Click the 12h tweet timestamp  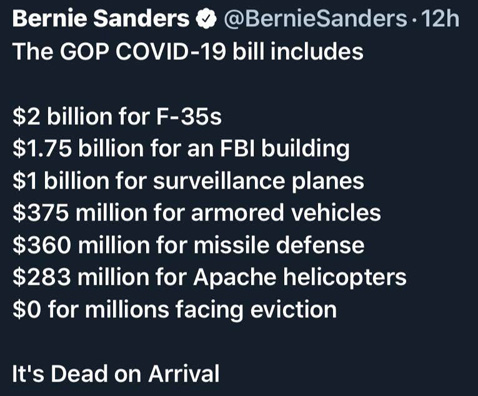[x=440, y=18]
